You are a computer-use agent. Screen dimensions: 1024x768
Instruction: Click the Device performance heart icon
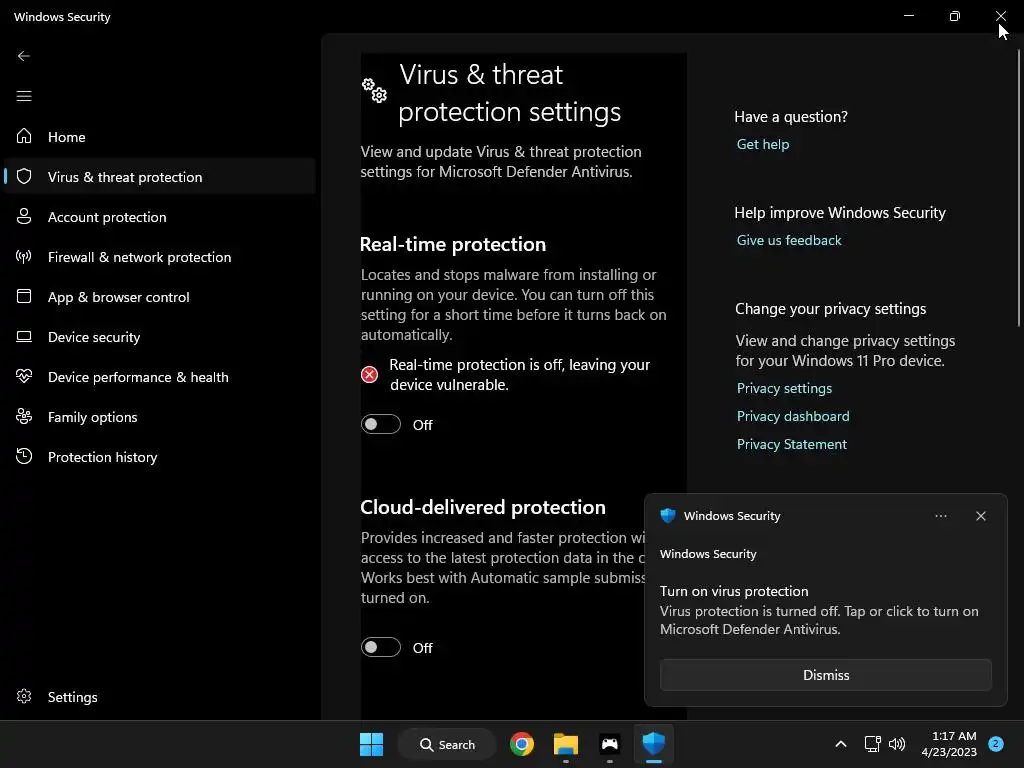[24, 376]
